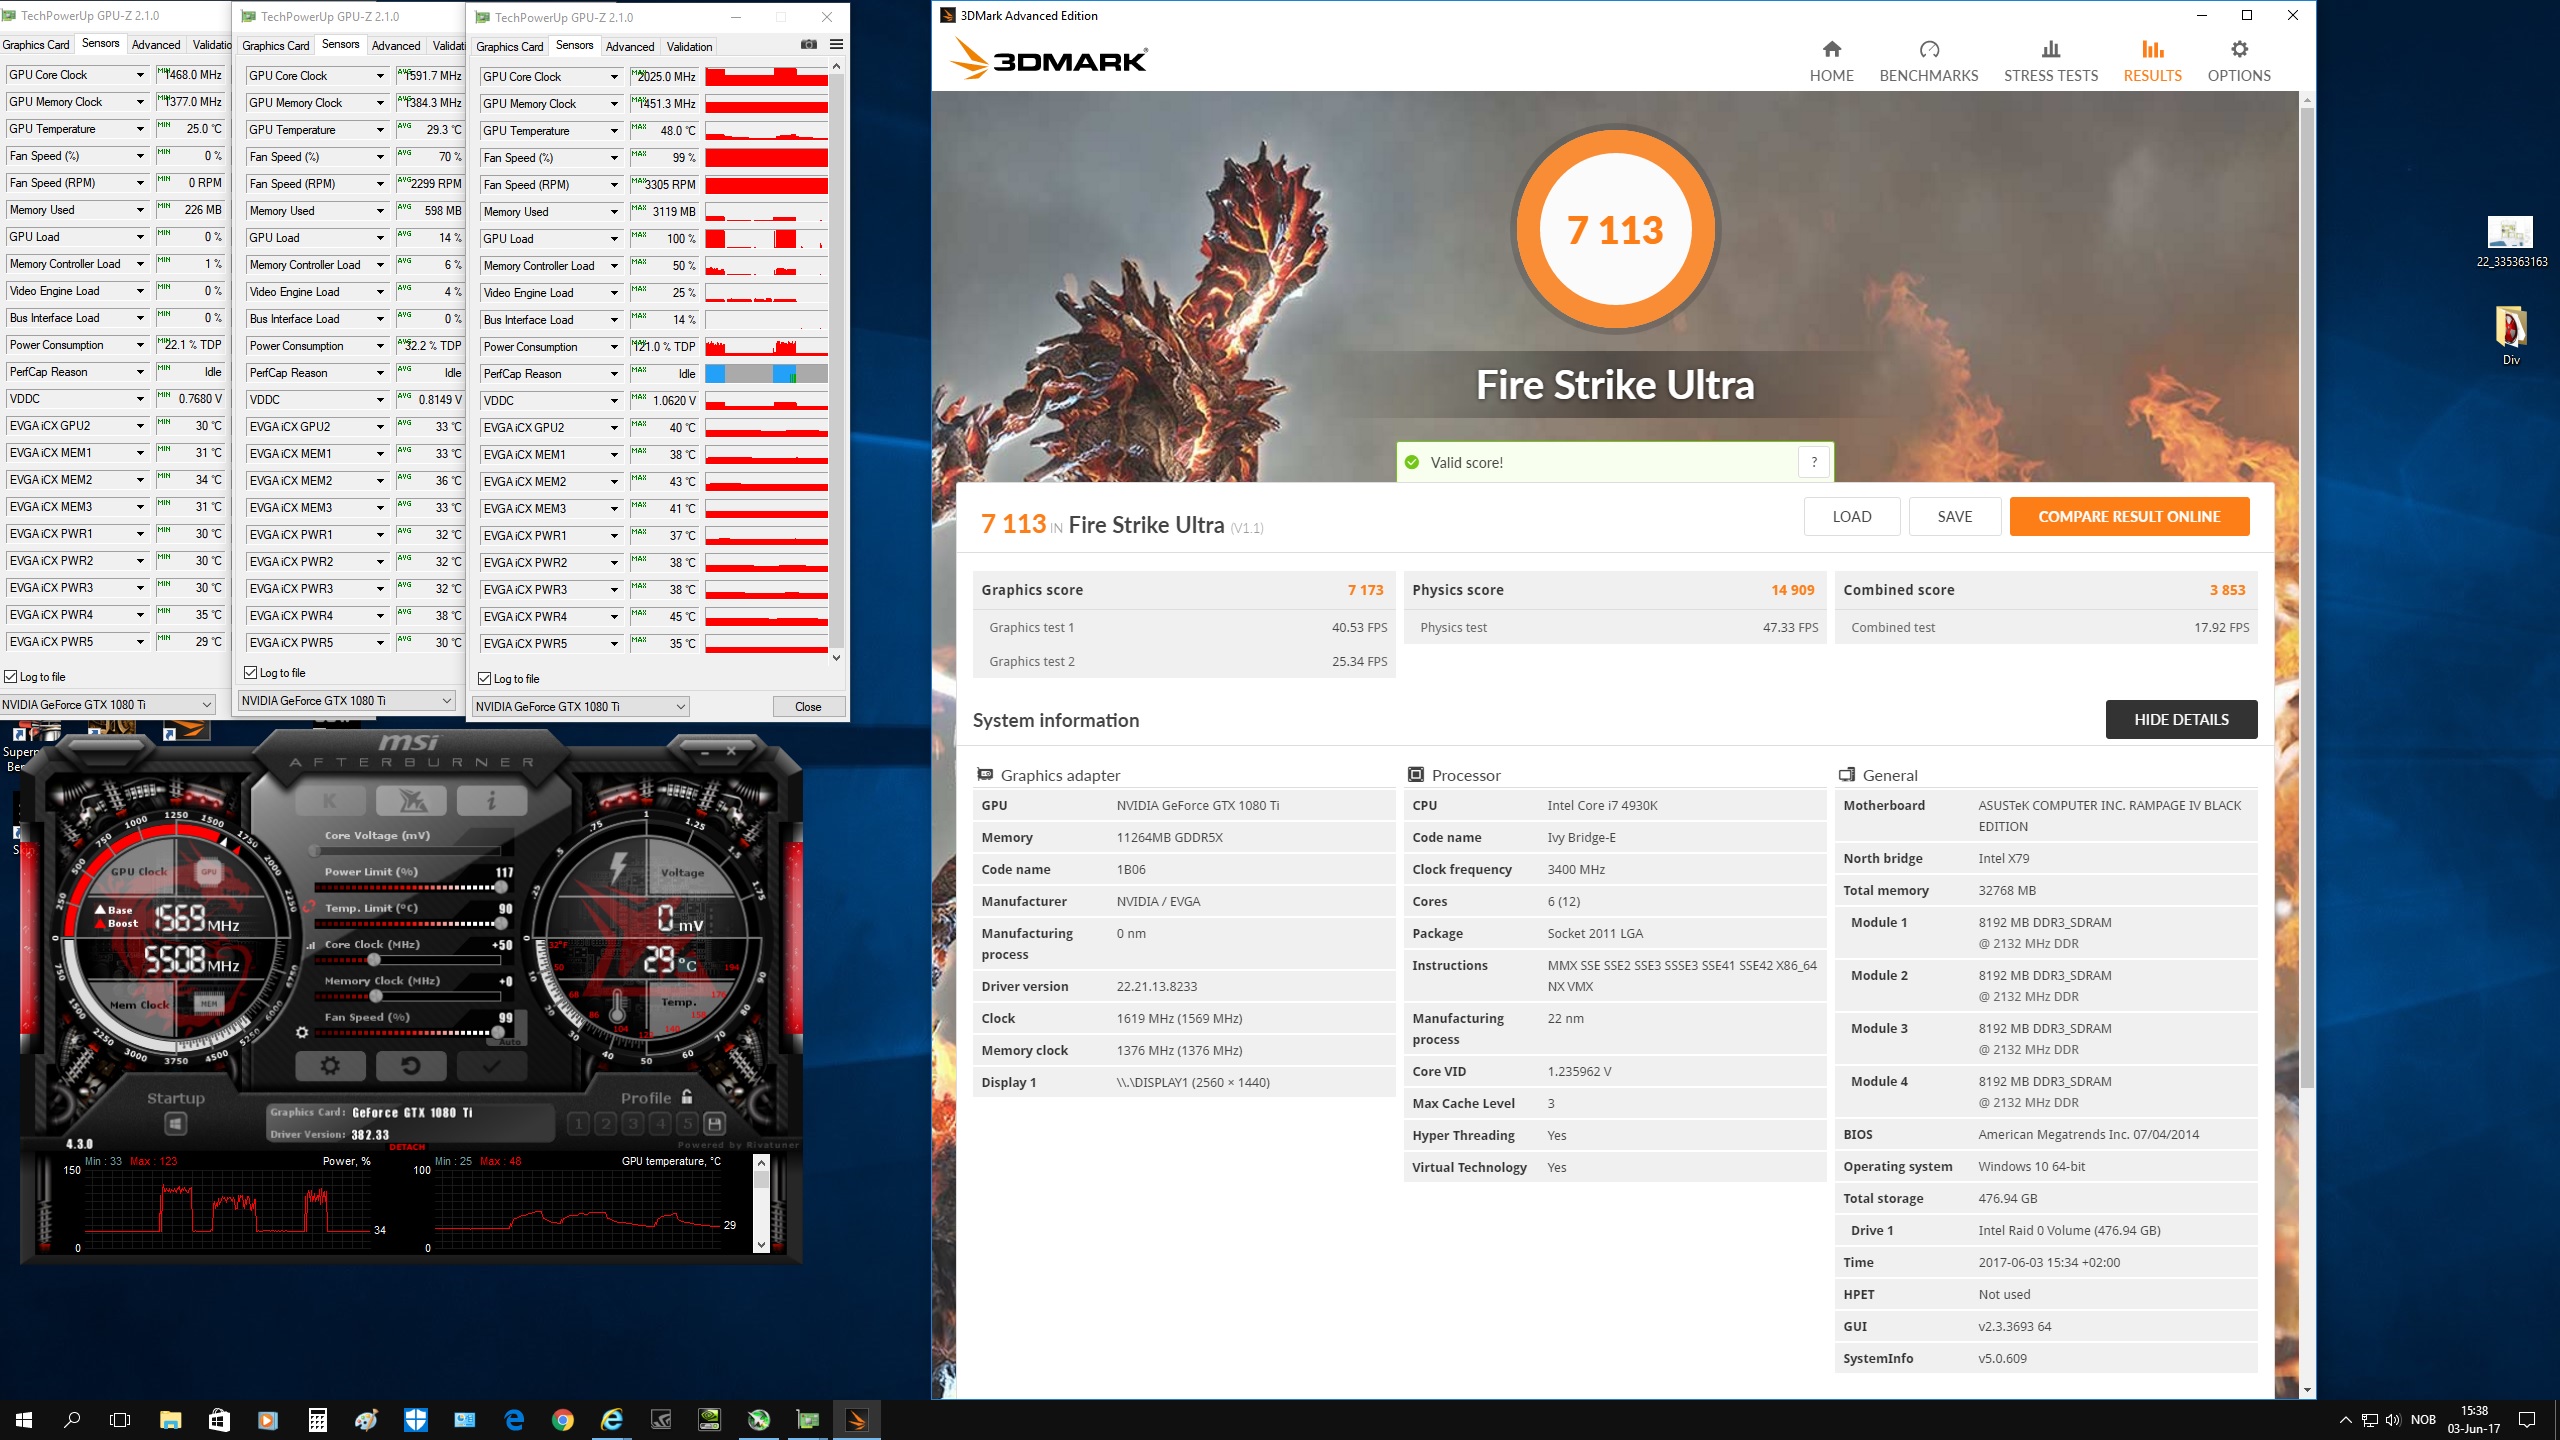Open Google Chrome from the taskbar
The width and height of the screenshot is (2560, 1440).
pyautogui.click(x=562, y=1419)
